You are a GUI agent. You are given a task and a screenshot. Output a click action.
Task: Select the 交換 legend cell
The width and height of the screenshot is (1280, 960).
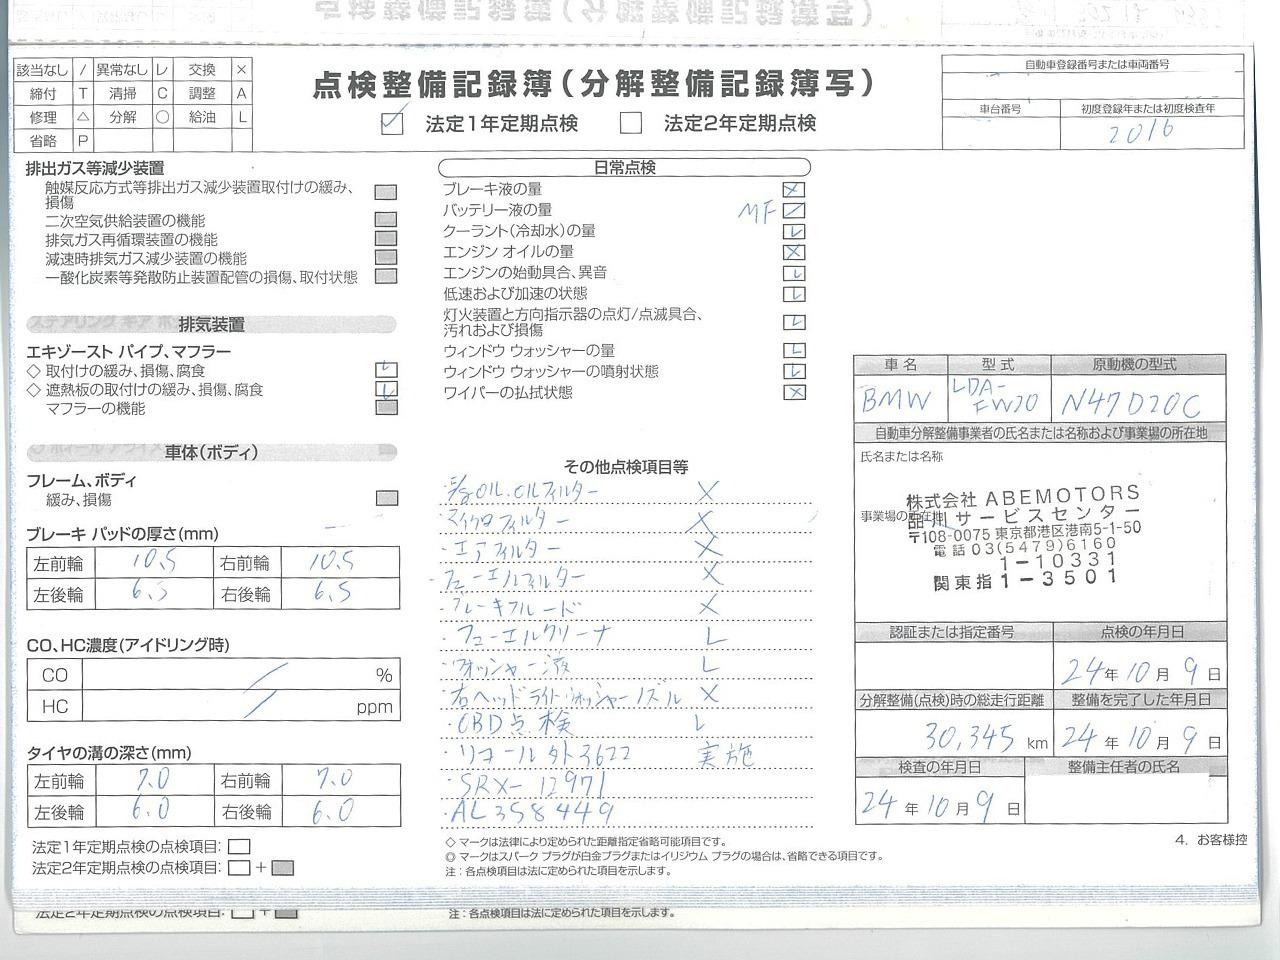click(202, 69)
